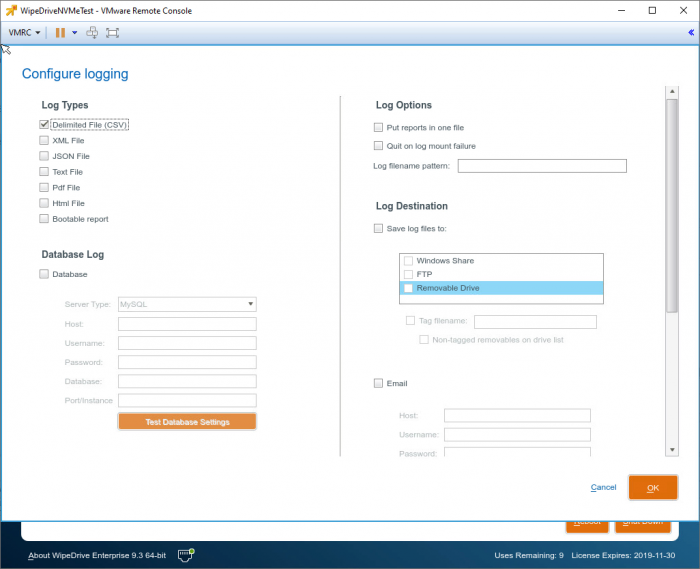This screenshot has width=700, height=569.
Task: Minimize the VMware Remote Console window
Action: pyautogui.click(x=621, y=10)
